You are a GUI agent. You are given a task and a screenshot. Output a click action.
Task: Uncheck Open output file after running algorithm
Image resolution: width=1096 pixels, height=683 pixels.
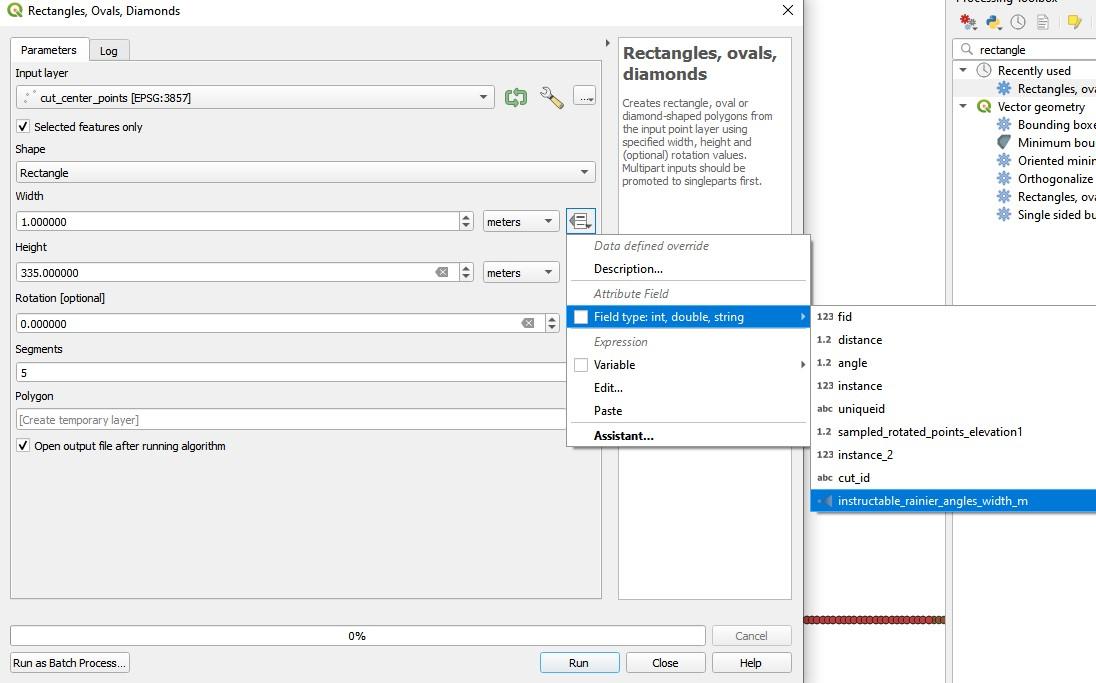[x=24, y=446]
